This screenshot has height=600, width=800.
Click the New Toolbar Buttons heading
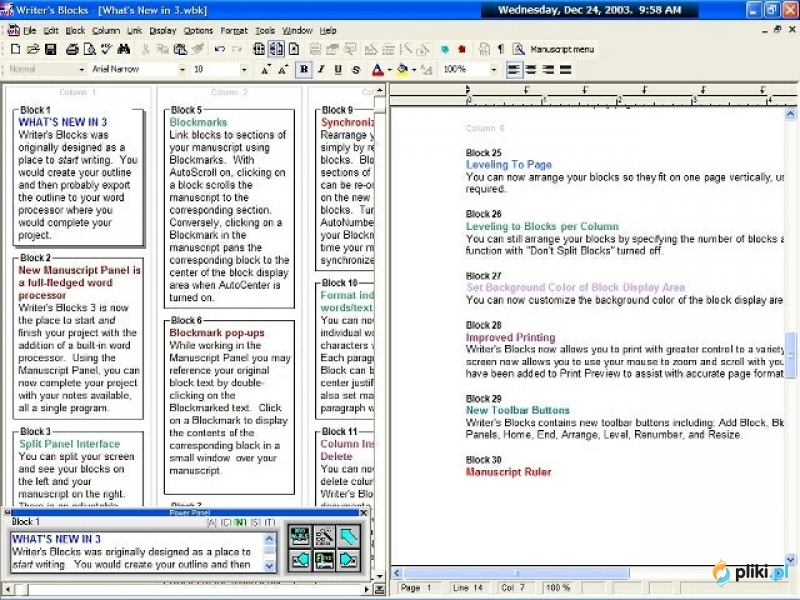tap(517, 410)
